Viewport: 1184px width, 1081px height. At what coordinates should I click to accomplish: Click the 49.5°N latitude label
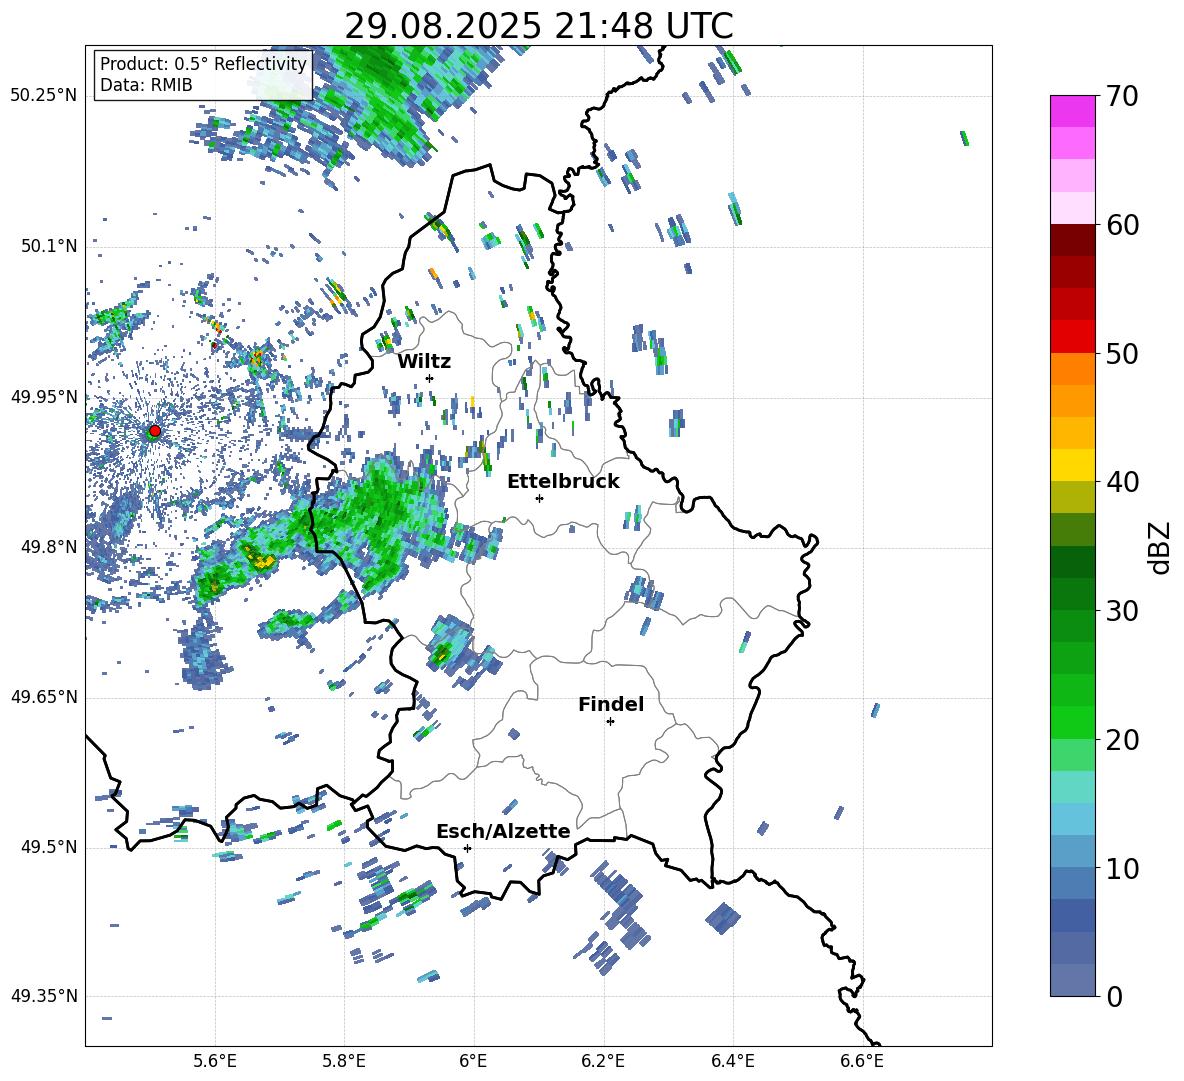point(49,847)
